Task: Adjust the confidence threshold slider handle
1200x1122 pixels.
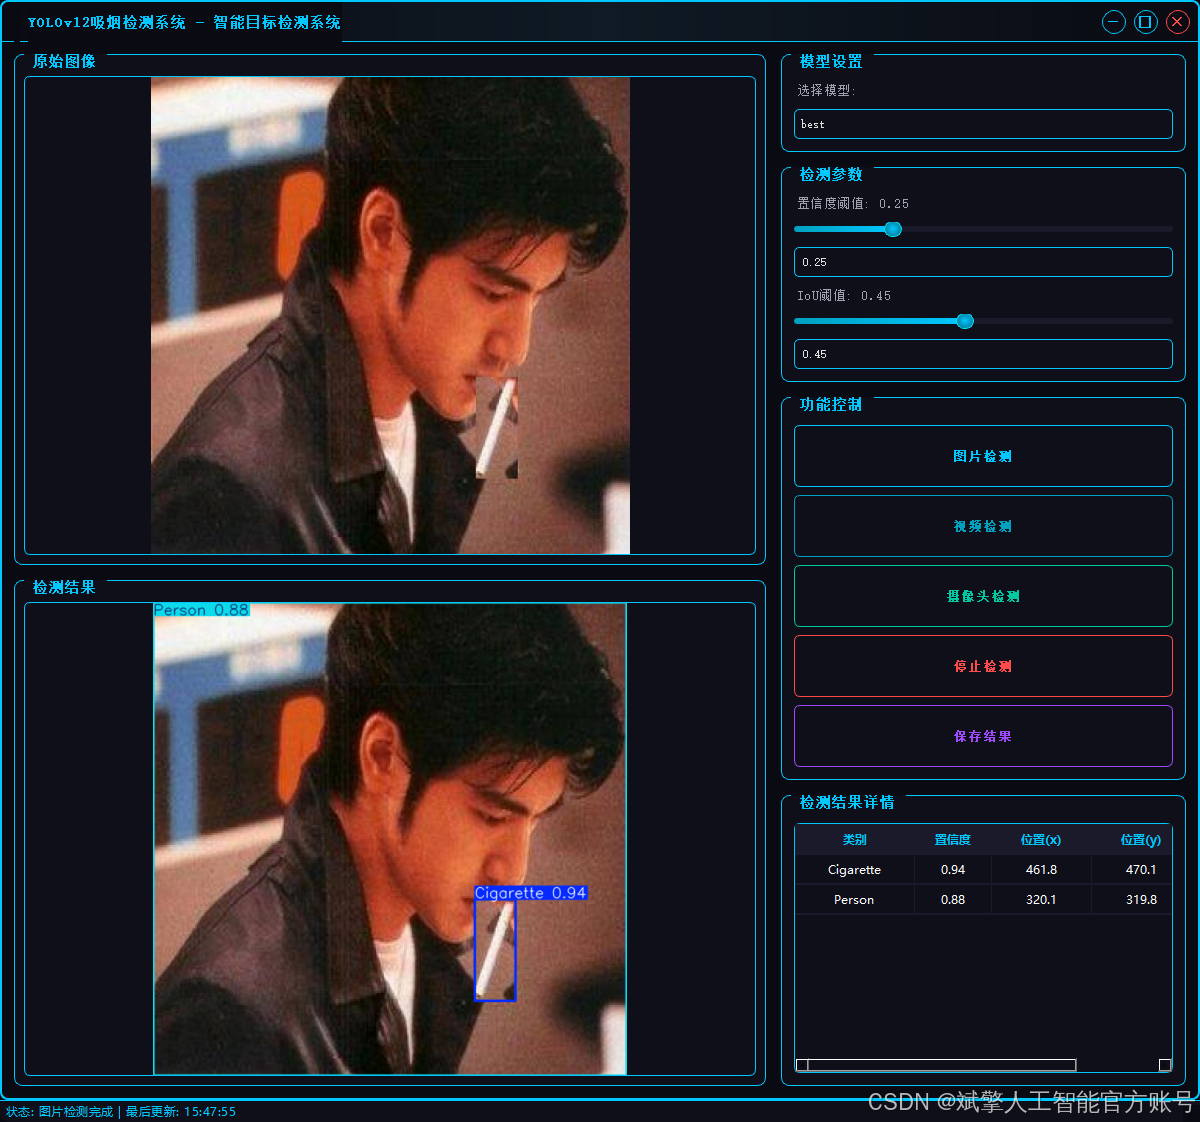Action: tap(893, 229)
